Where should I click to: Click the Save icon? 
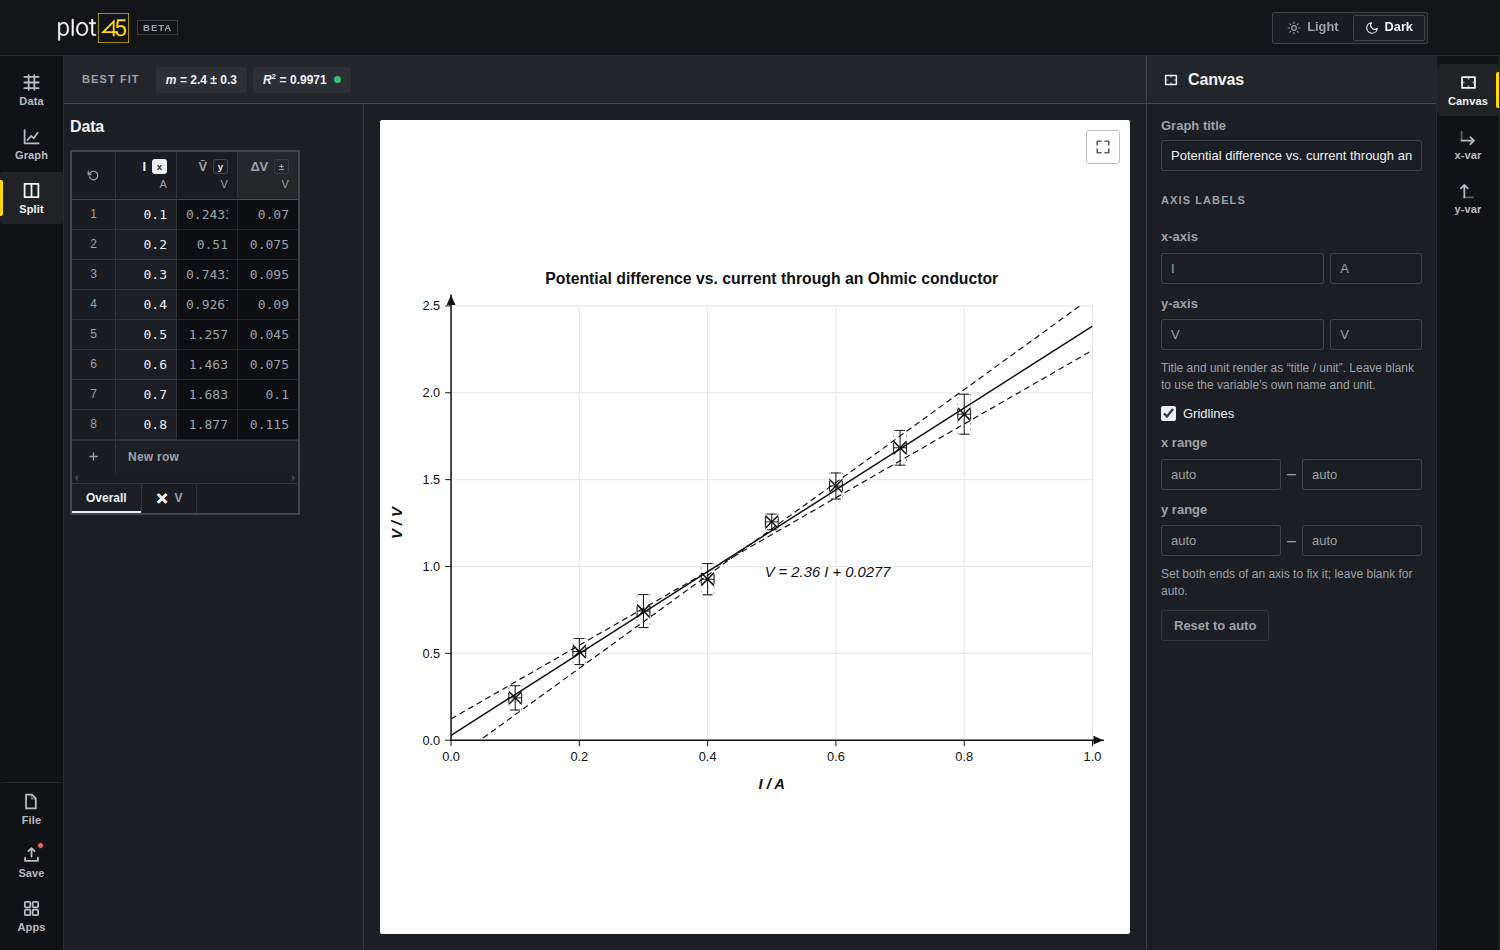coord(31,862)
